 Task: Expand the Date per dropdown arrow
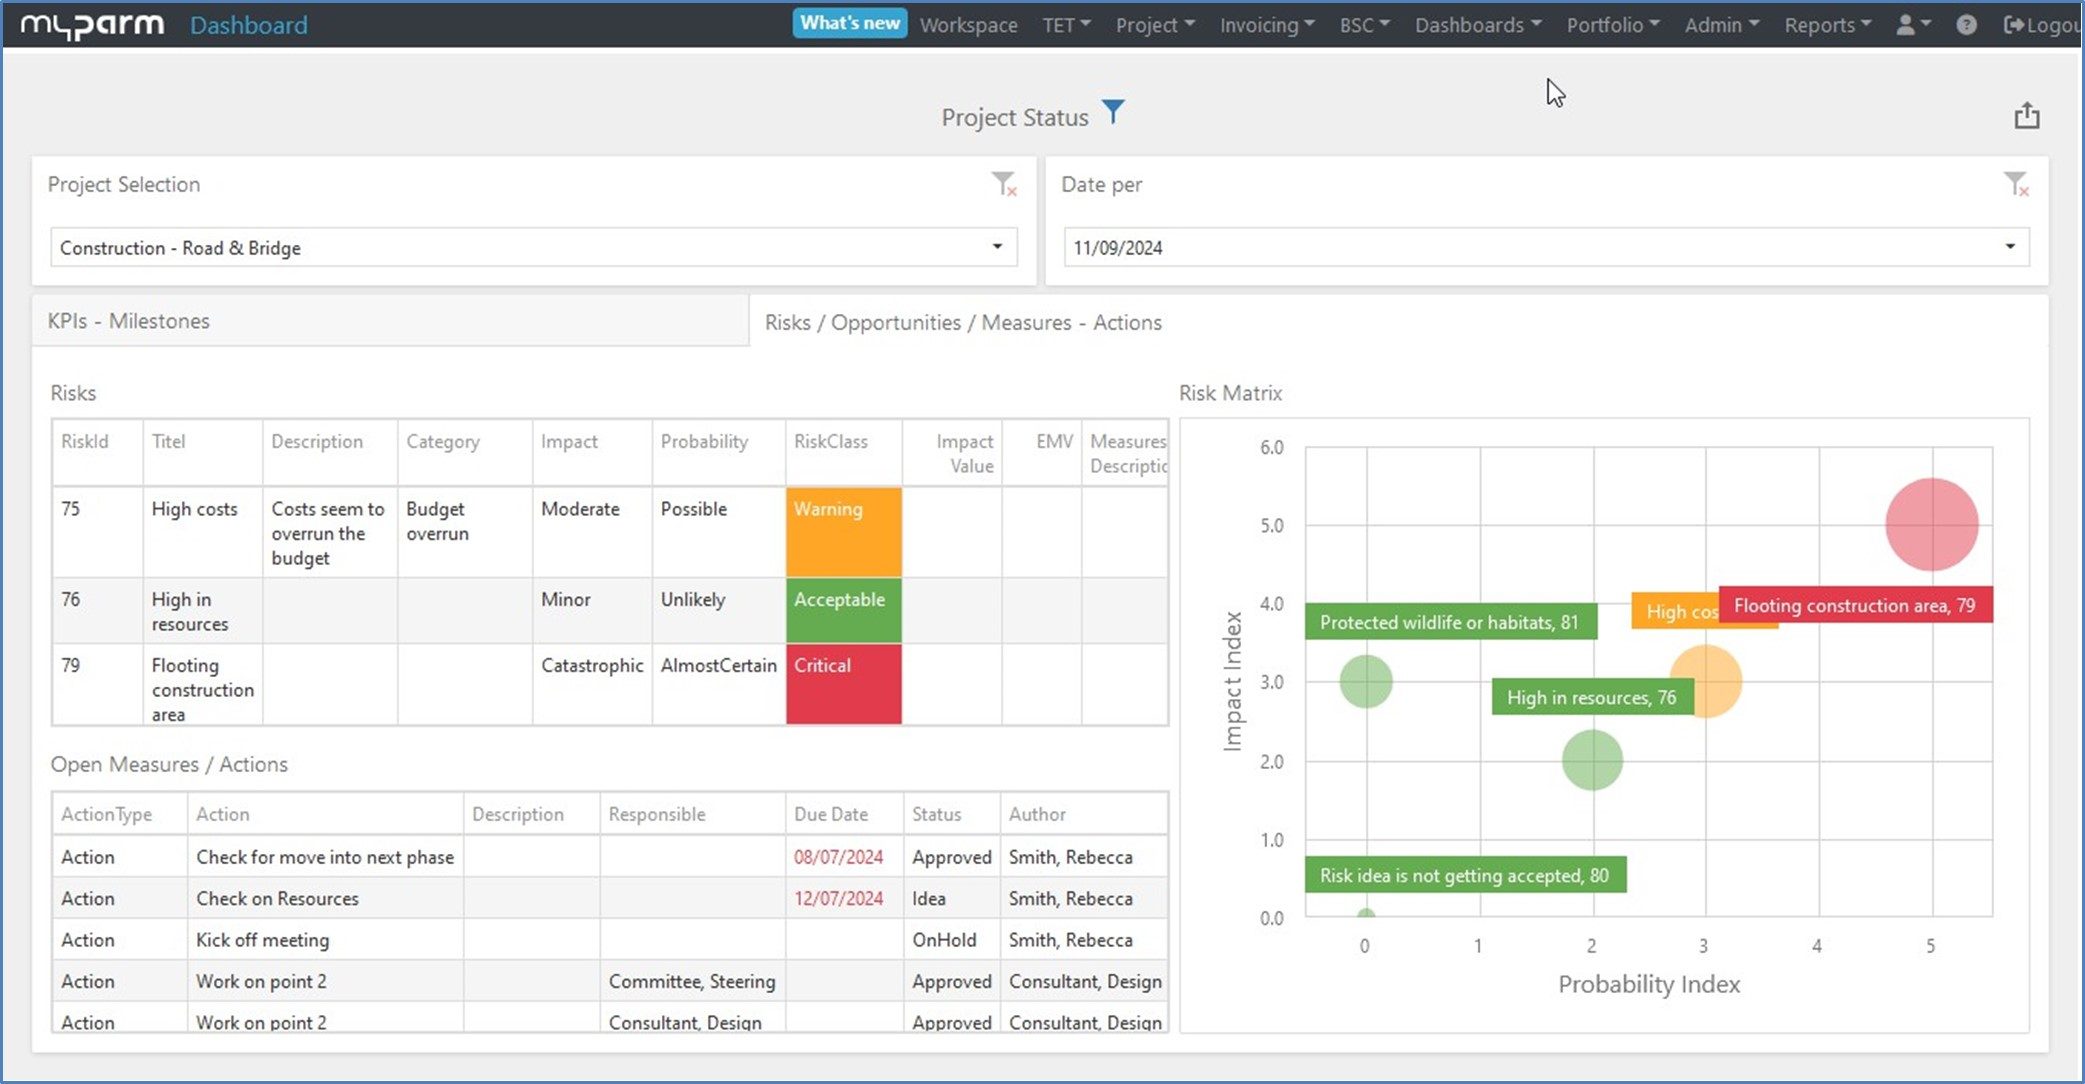2009,247
